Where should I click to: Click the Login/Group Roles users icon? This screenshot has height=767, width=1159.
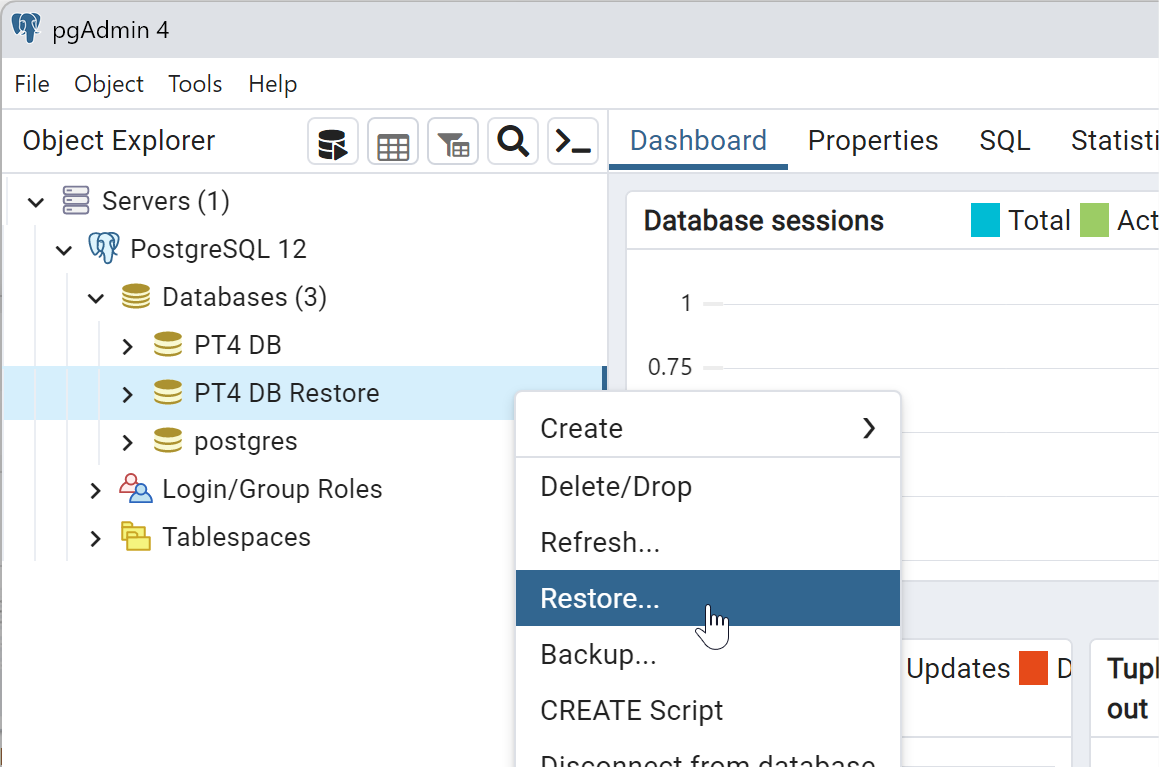tap(136, 488)
